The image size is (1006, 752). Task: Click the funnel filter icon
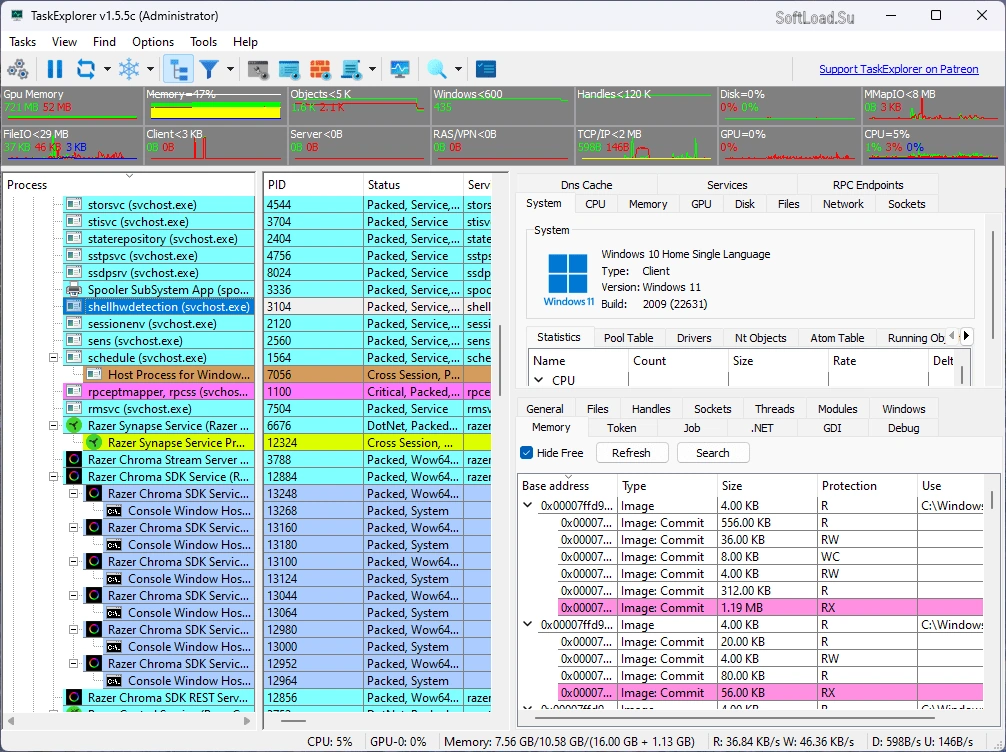pyautogui.click(x=209, y=69)
